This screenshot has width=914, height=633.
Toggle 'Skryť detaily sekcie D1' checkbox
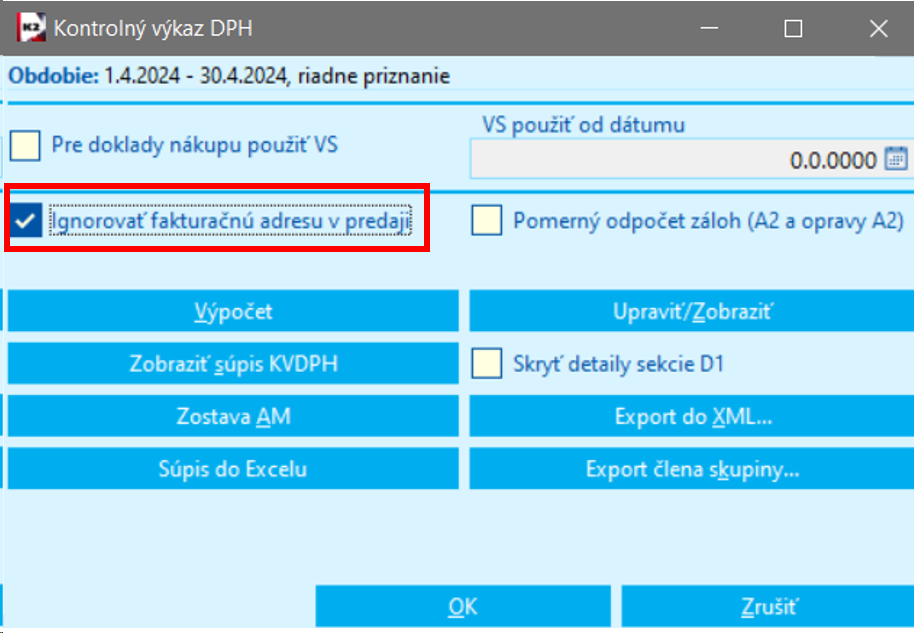487,364
